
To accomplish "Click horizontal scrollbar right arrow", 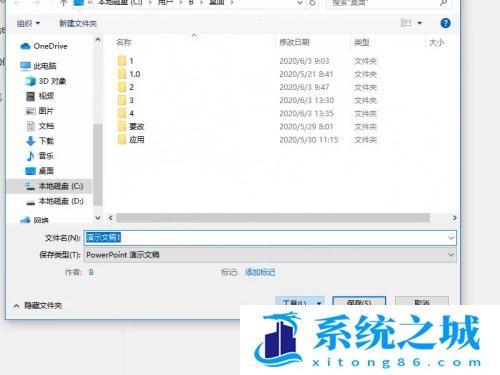I will (x=454, y=218).
